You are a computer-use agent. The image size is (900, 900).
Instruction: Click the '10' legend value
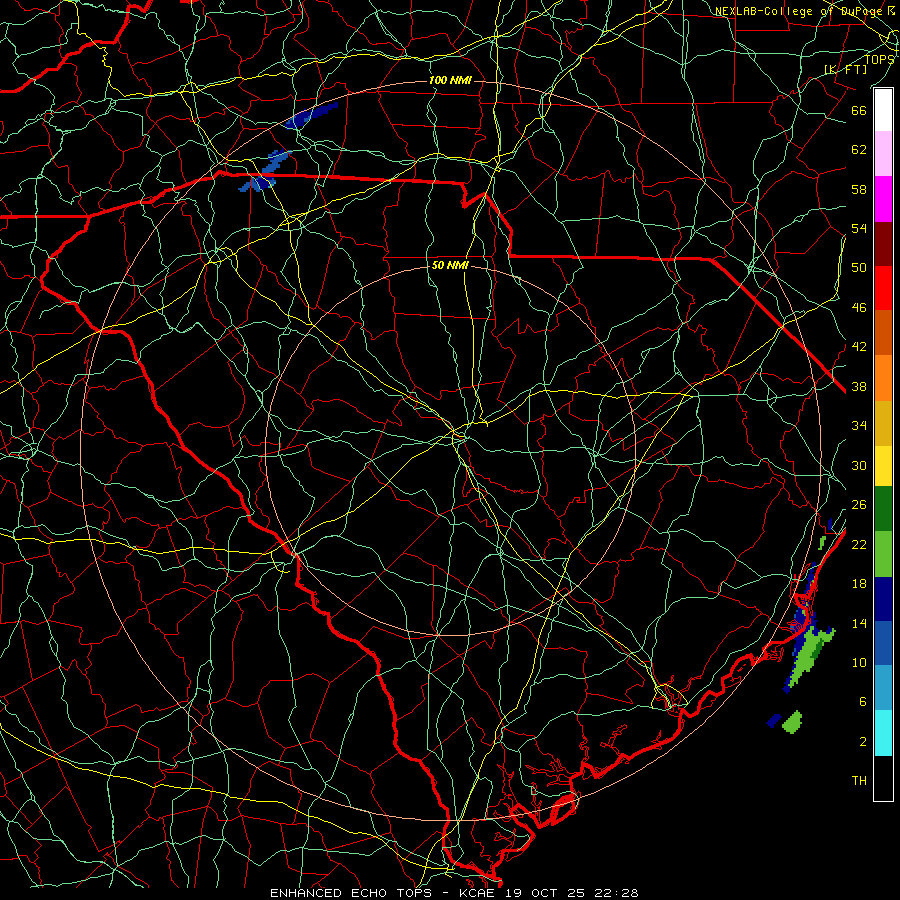859,662
